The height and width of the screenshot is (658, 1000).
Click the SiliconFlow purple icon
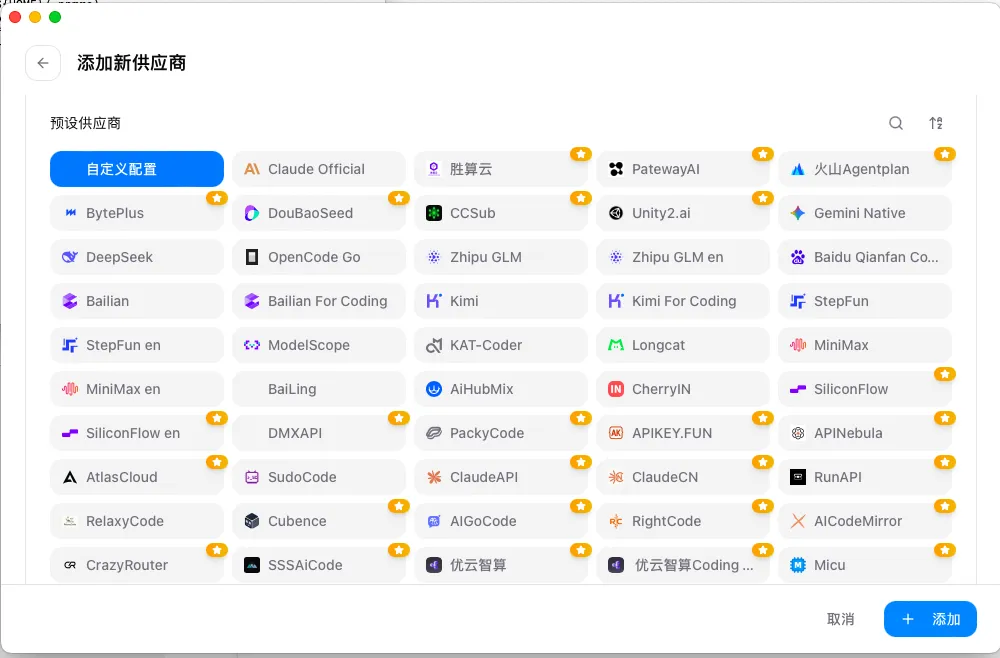tap(798, 389)
